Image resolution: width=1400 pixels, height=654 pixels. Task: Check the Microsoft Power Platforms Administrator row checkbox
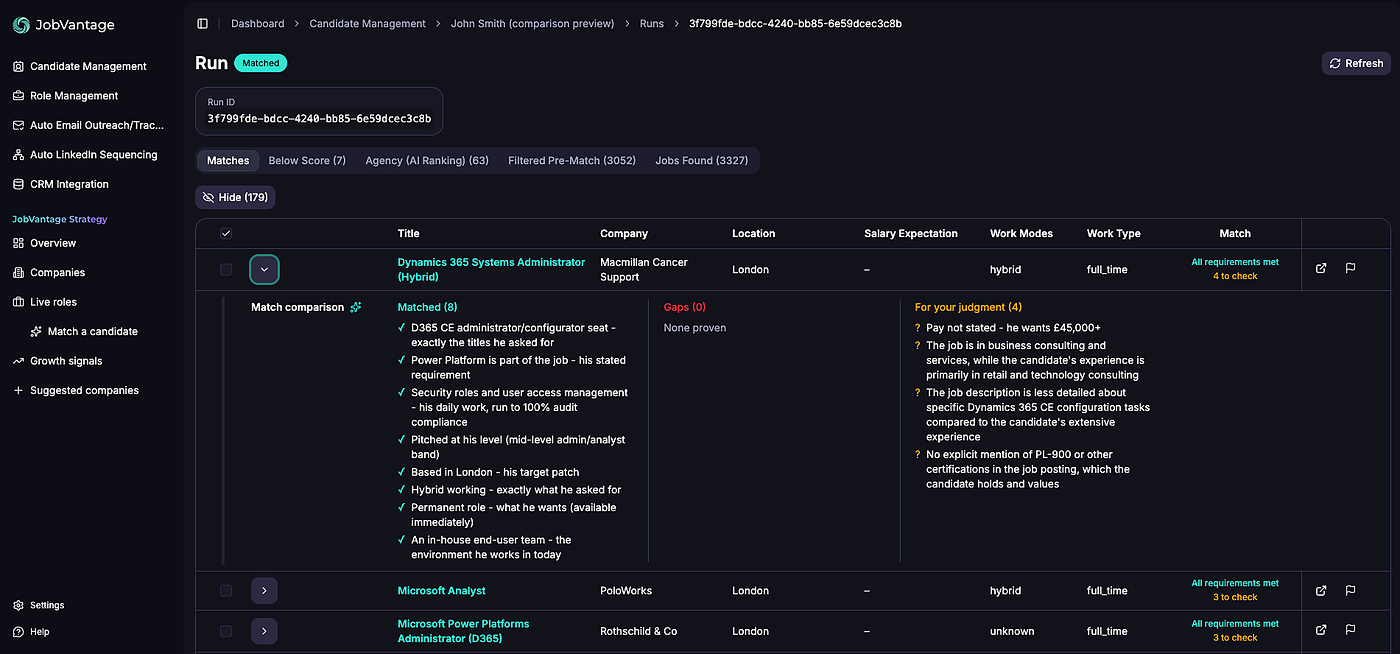click(x=226, y=631)
